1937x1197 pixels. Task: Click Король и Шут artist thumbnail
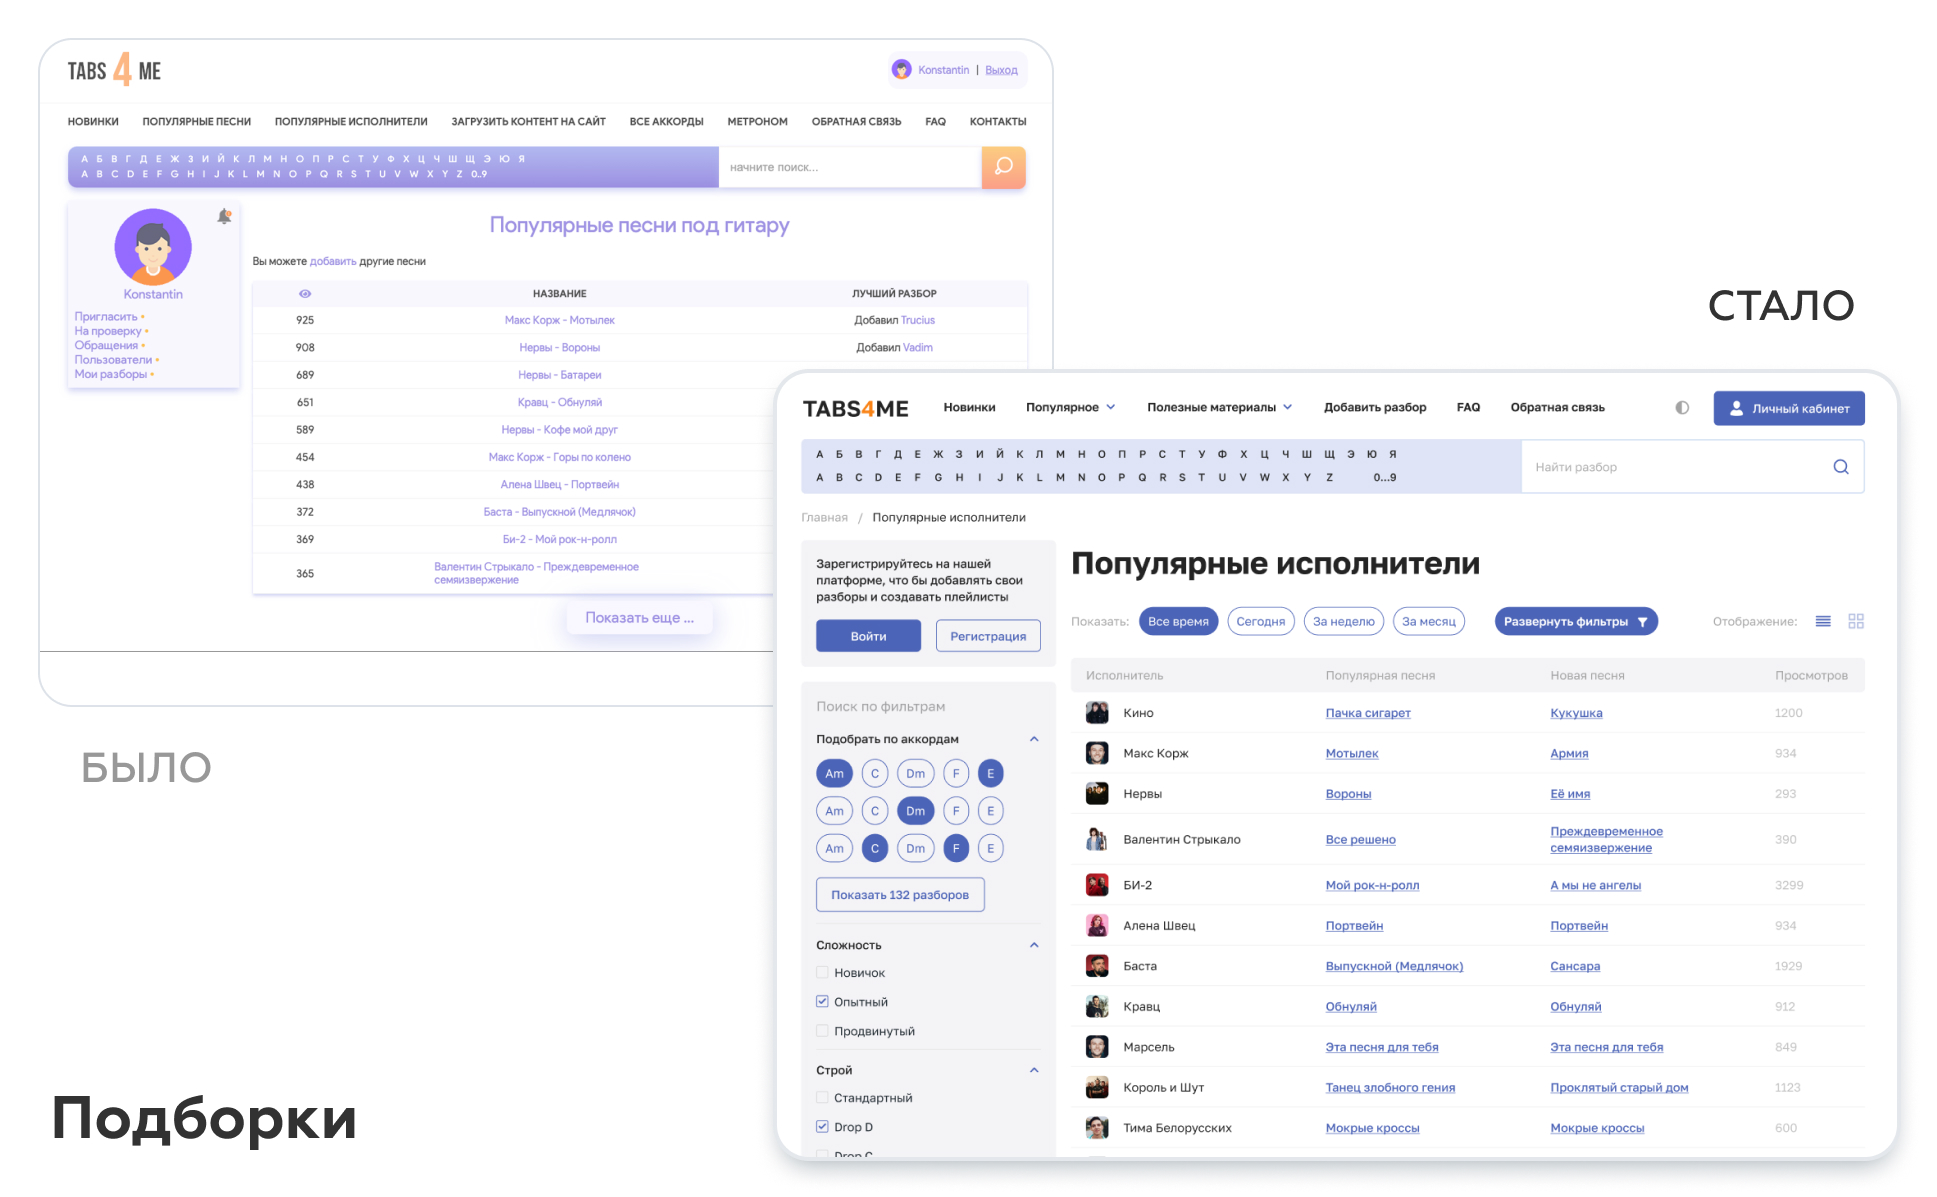(x=1097, y=1087)
